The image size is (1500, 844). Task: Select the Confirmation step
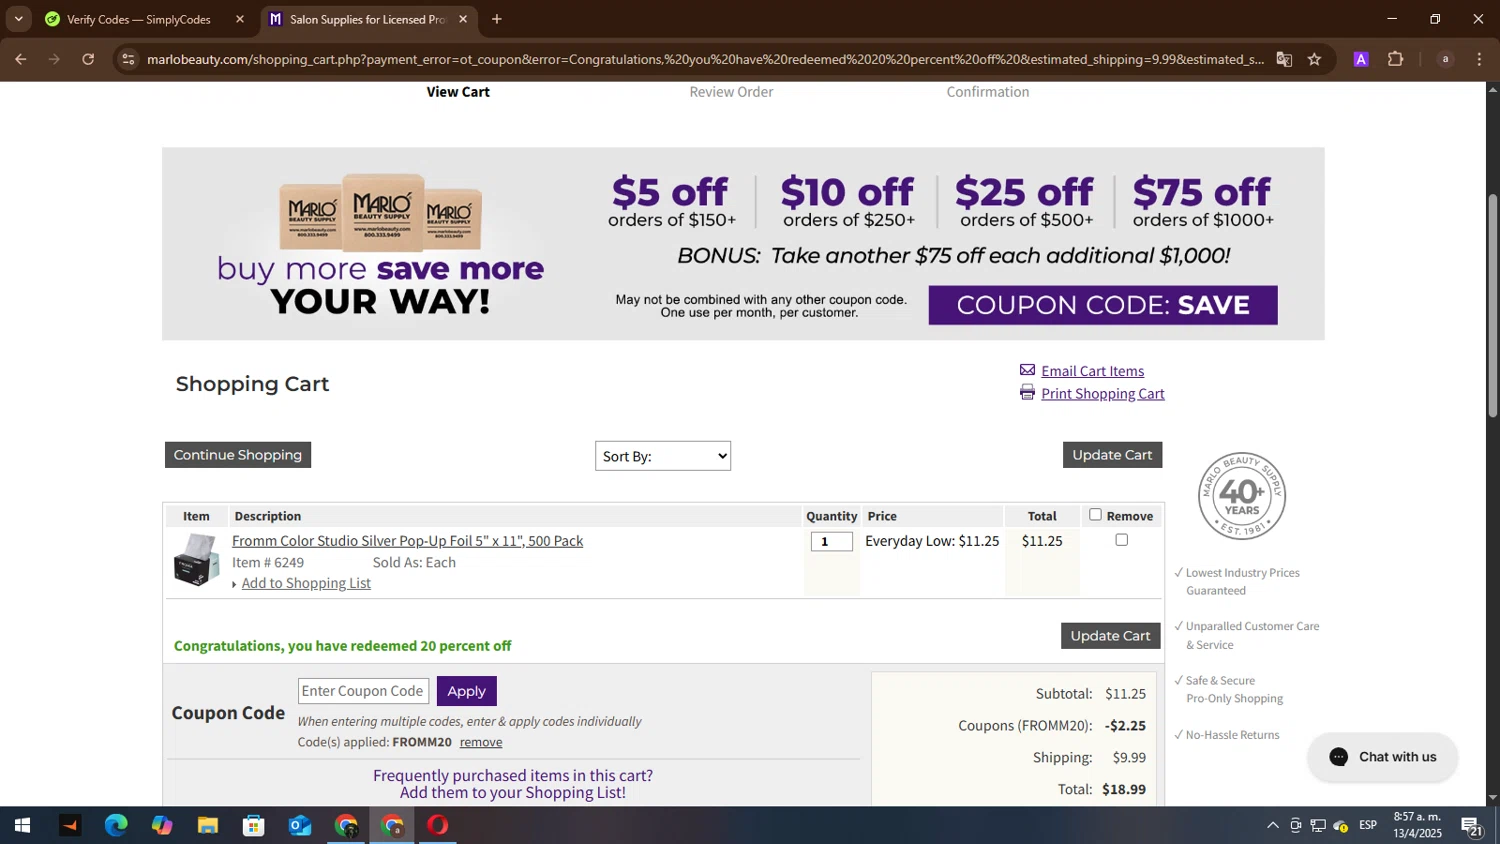click(x=988, y=92)
